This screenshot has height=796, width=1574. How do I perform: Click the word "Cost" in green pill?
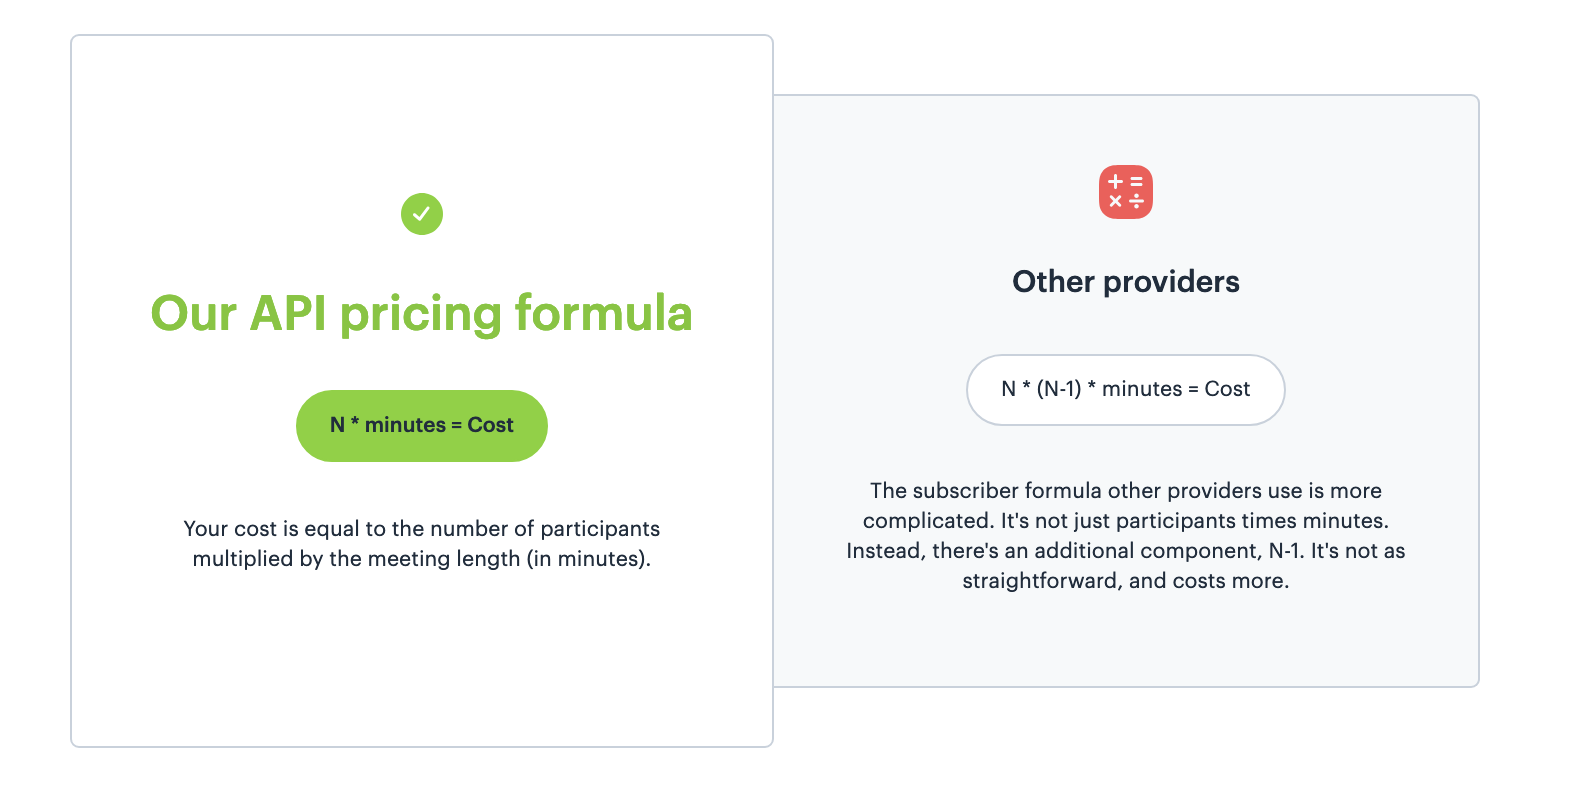point(490,425)
